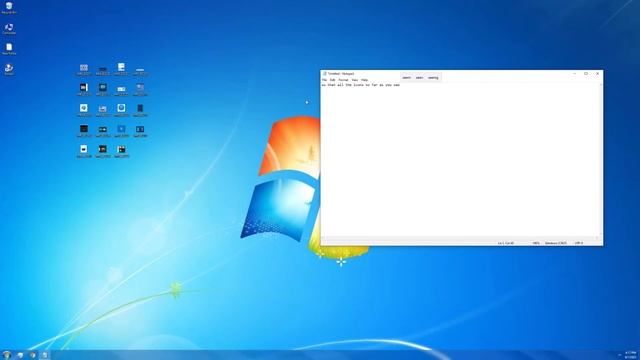Click the UTF-8 encoding status entry
The height and width of the screenshot is (360, 640).
[579, 243]
